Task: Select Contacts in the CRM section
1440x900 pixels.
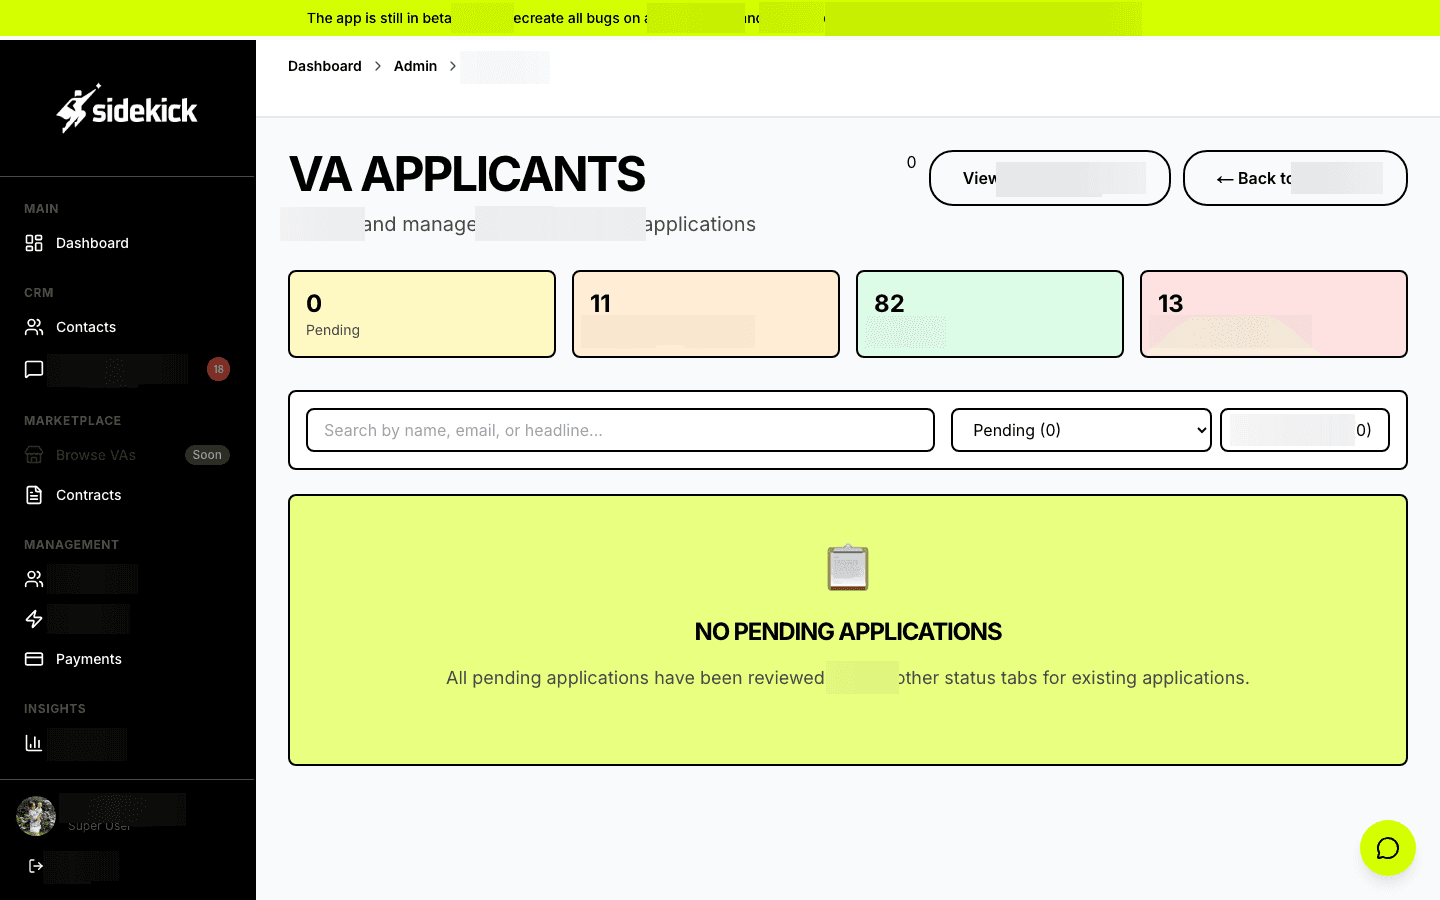Action: pos(85,327)
